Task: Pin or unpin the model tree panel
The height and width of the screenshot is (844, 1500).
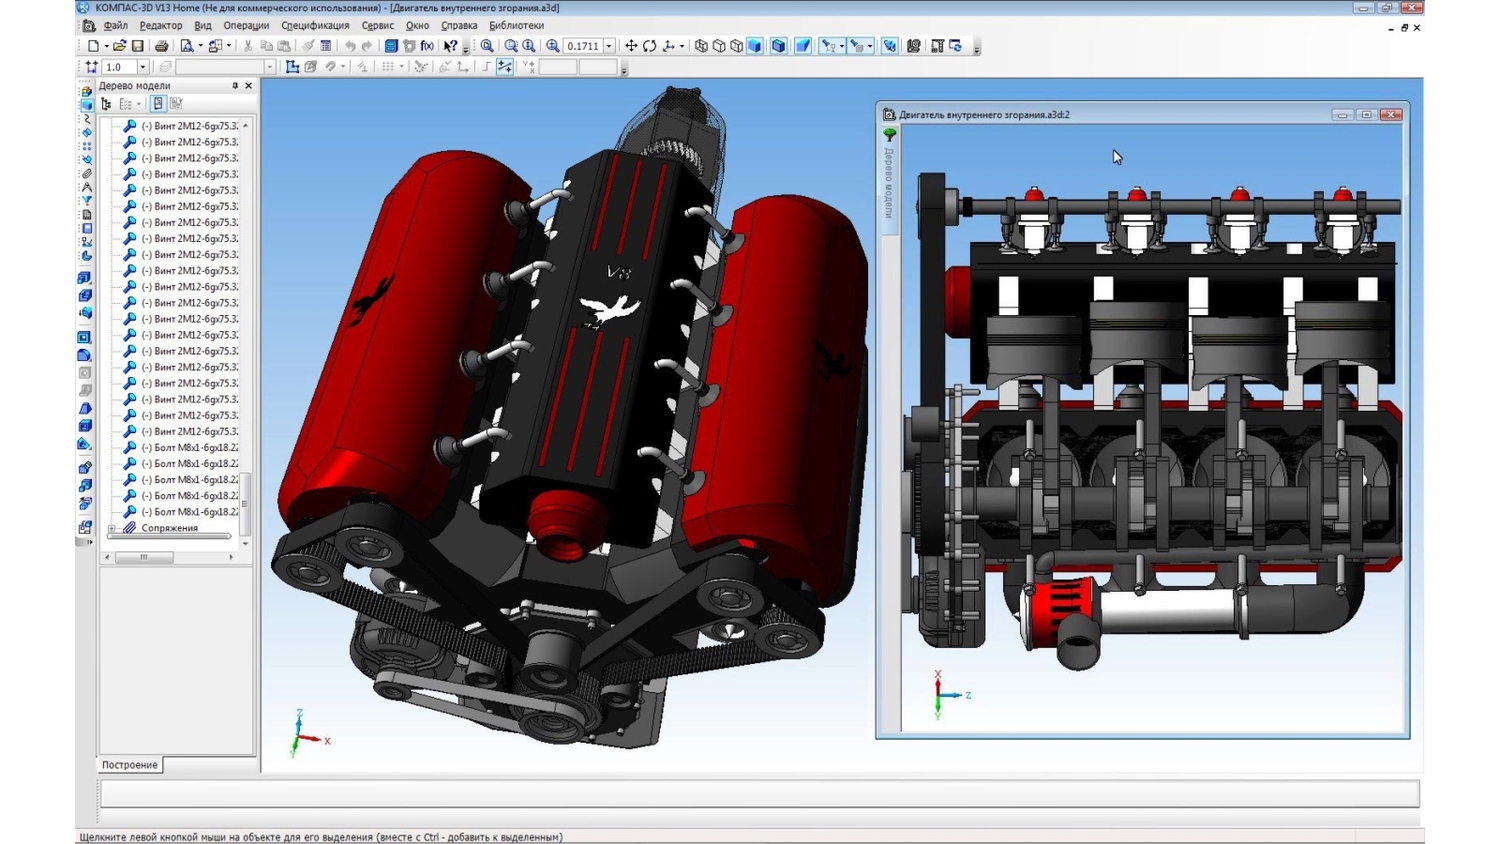Action: pyautogui.click(x=235, y=86)
